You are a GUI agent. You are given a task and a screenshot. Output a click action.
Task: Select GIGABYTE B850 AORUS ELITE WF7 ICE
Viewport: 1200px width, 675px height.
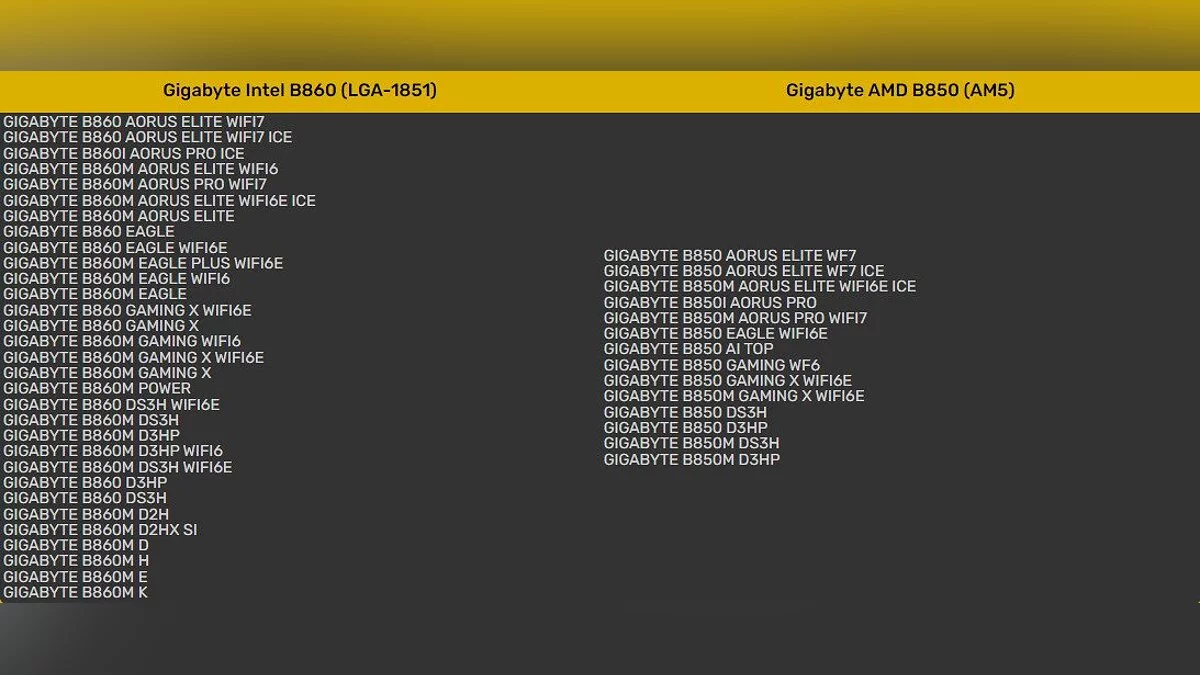click(x=744, y=271)
